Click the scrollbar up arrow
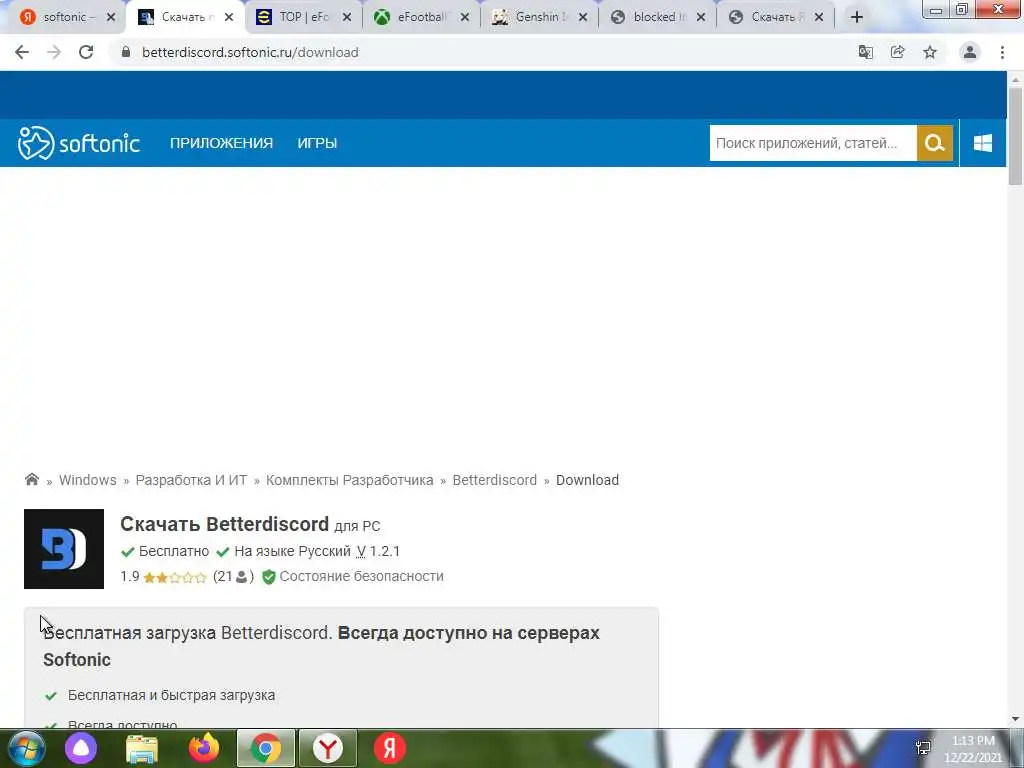Screen dimensions: 1024x768 tap(1015, 80)
